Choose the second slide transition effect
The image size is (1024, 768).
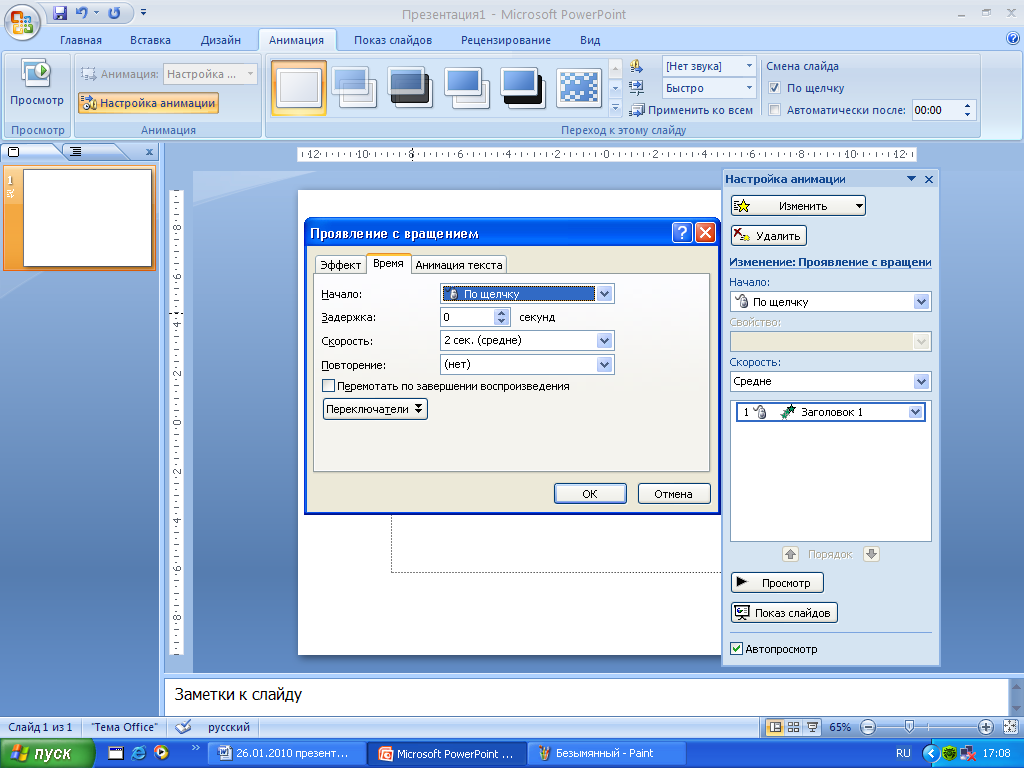point(355,88)
